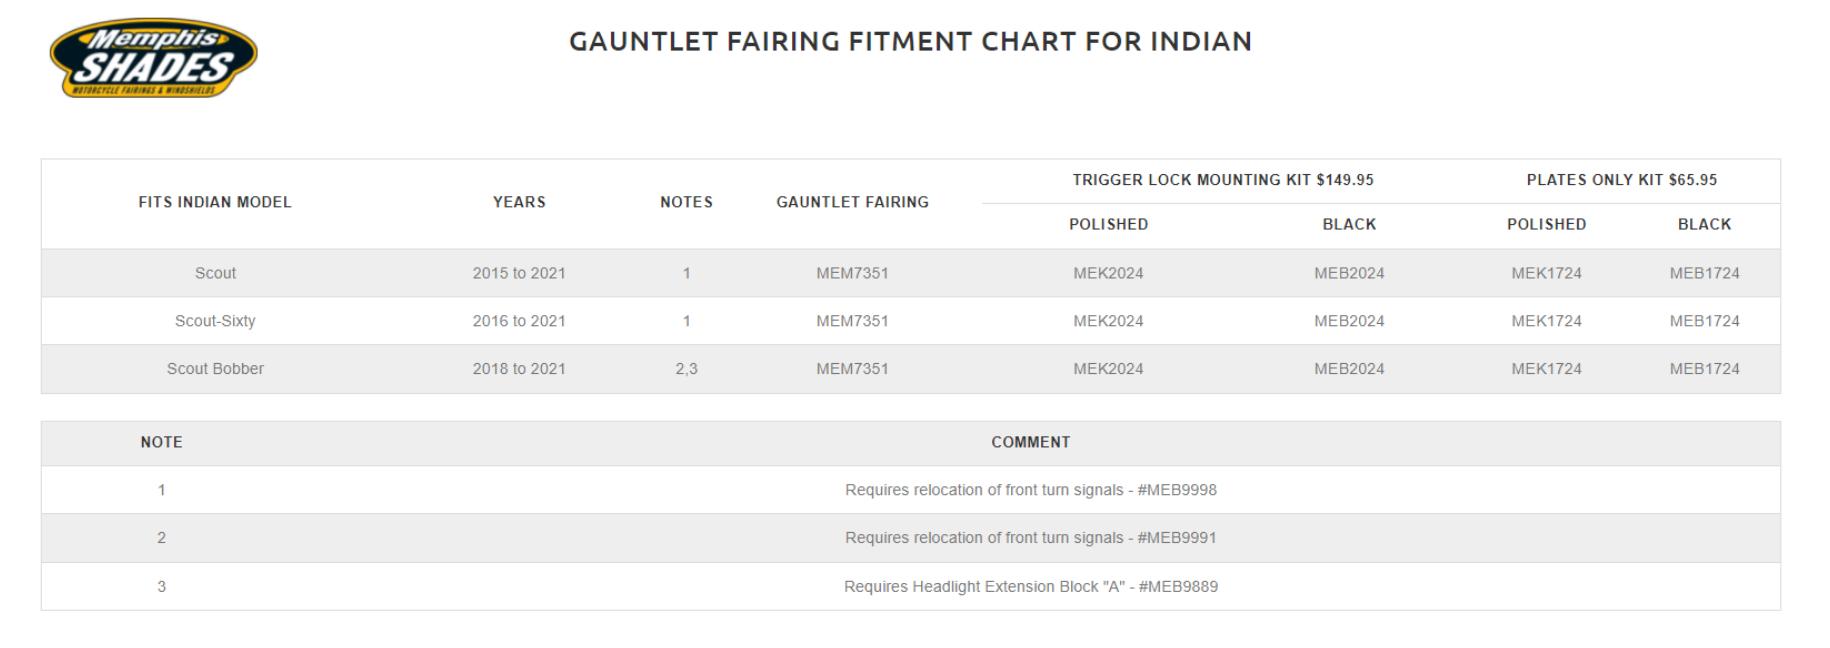Click the 2018 to 2021 years cell
Image resolution: width=1830 pixels, height=648 pixels.
pos(519,369)
